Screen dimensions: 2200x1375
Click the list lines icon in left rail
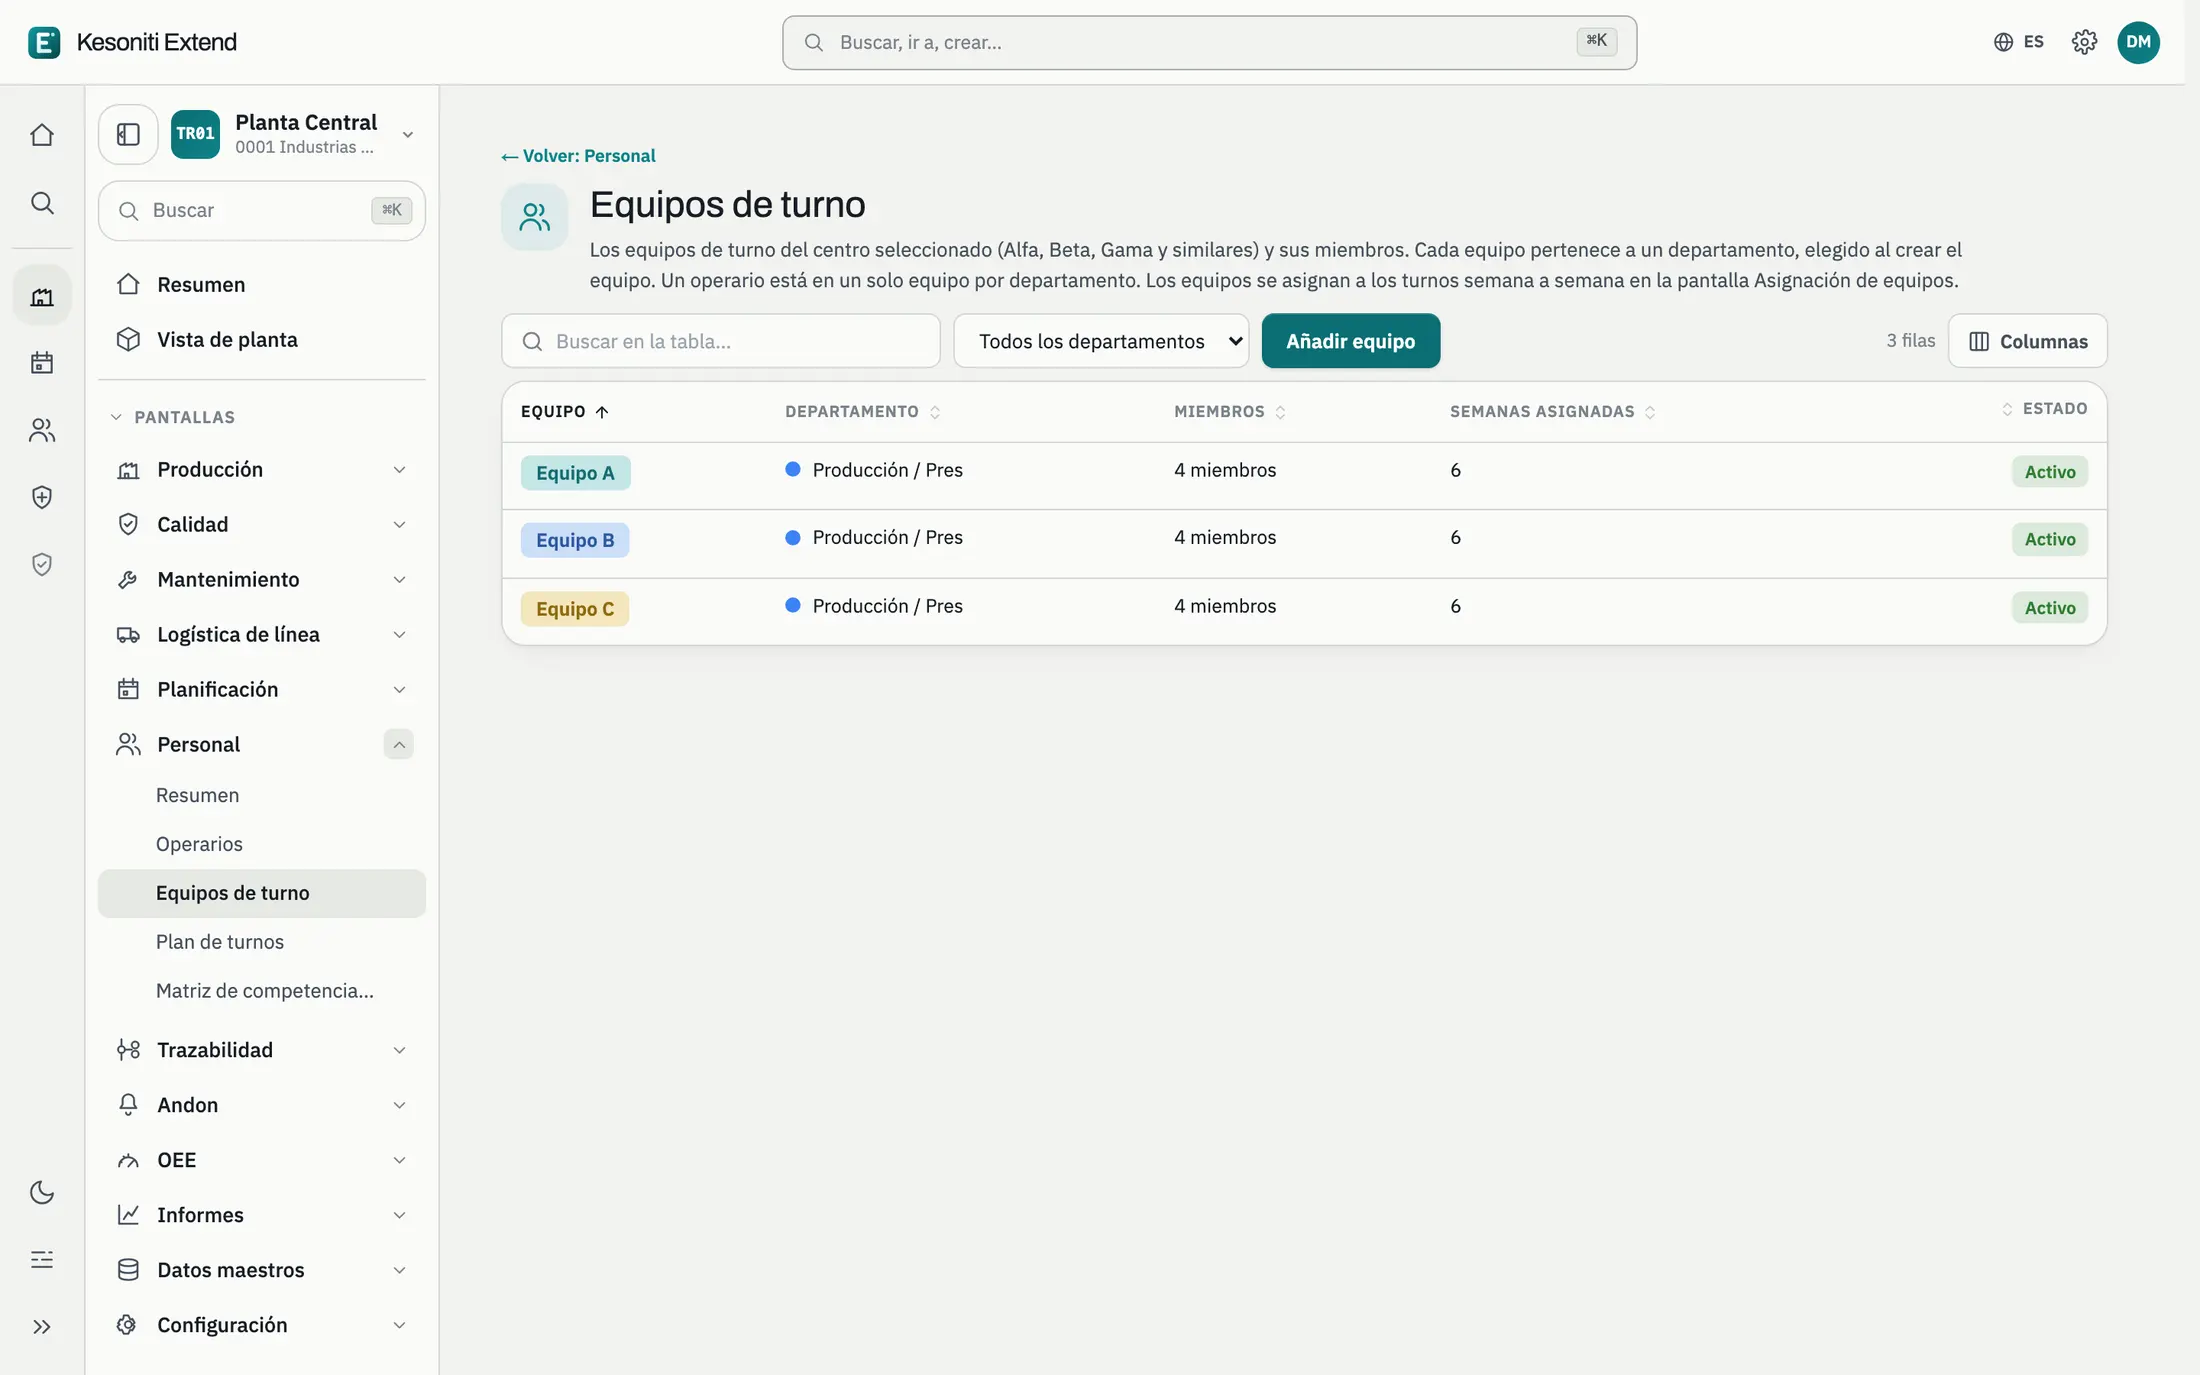[42, 1259]
